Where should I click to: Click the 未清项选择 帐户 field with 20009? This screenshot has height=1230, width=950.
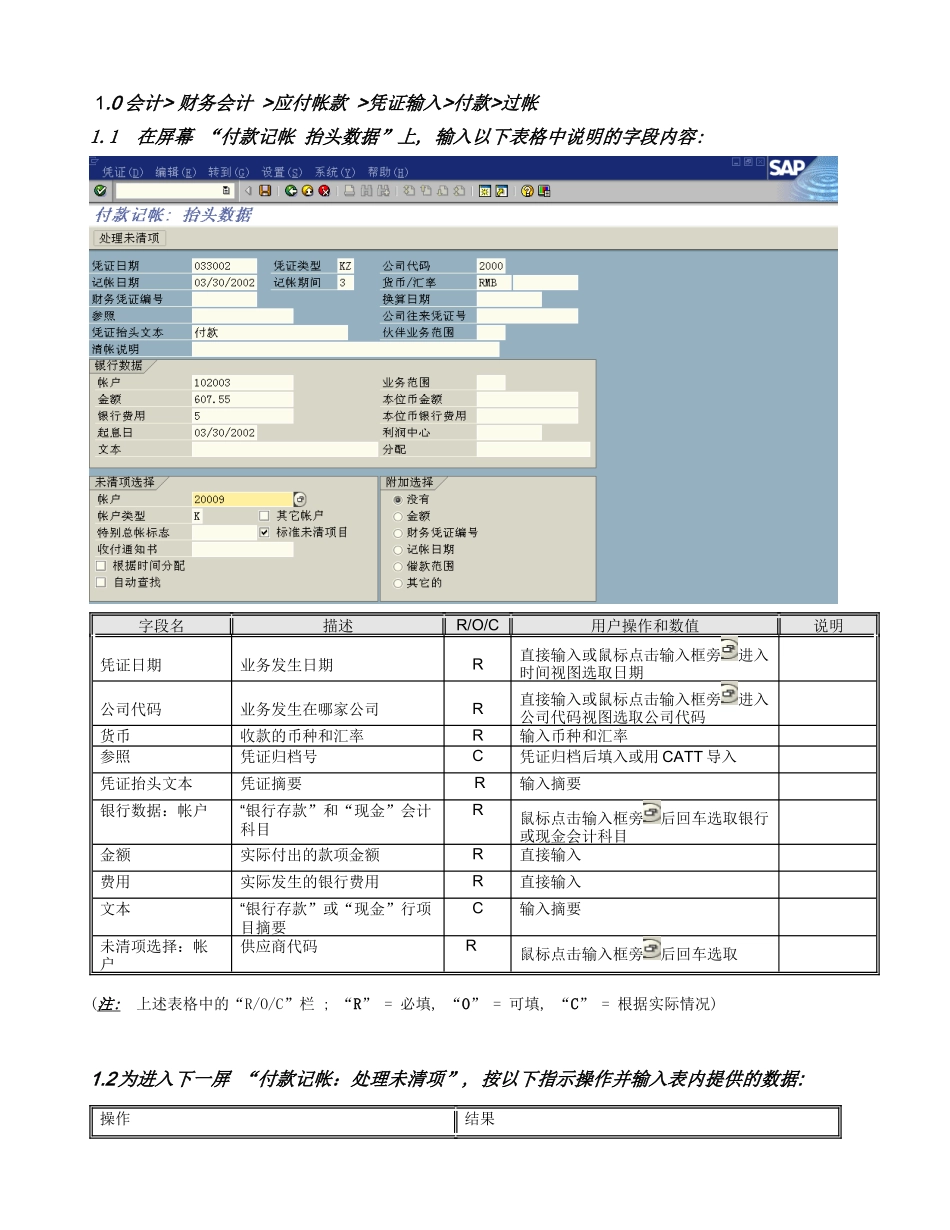click(x=242, y=499)
